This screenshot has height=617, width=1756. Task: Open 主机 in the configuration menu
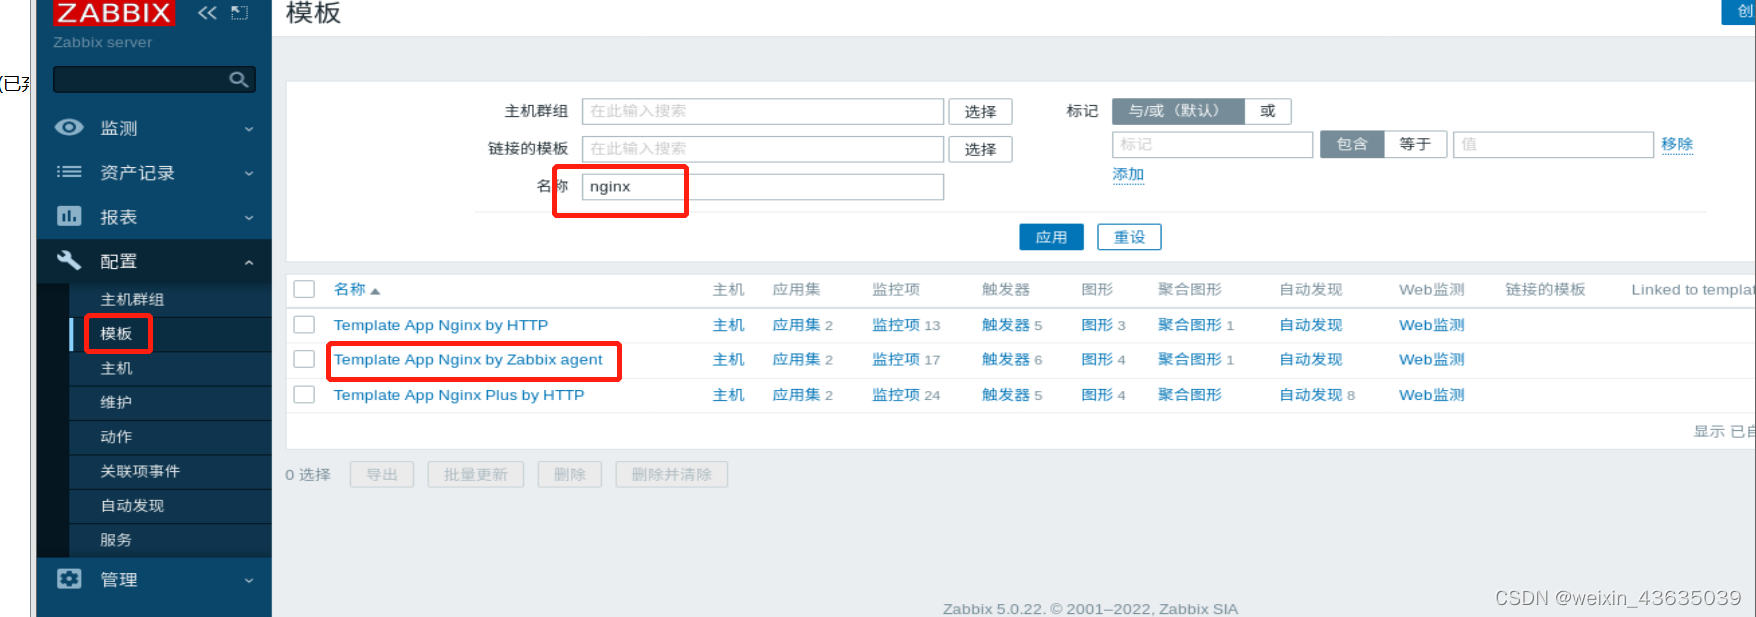coord(116,368)
